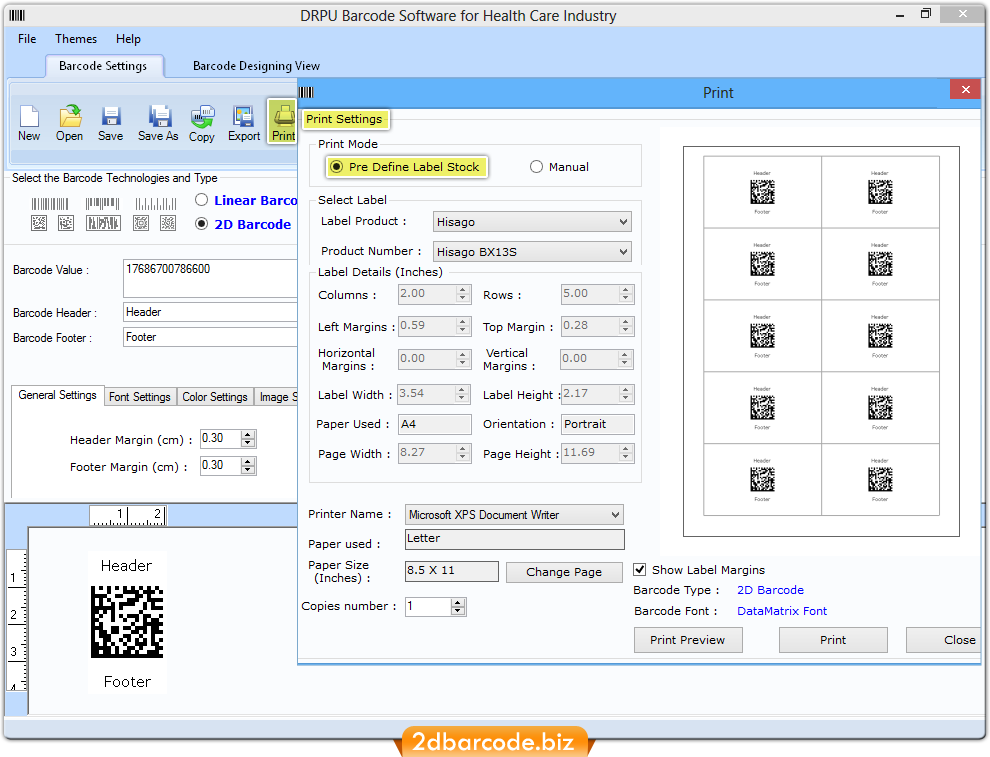Click the barcode icon in Print dialog title

tap(306, 93)
